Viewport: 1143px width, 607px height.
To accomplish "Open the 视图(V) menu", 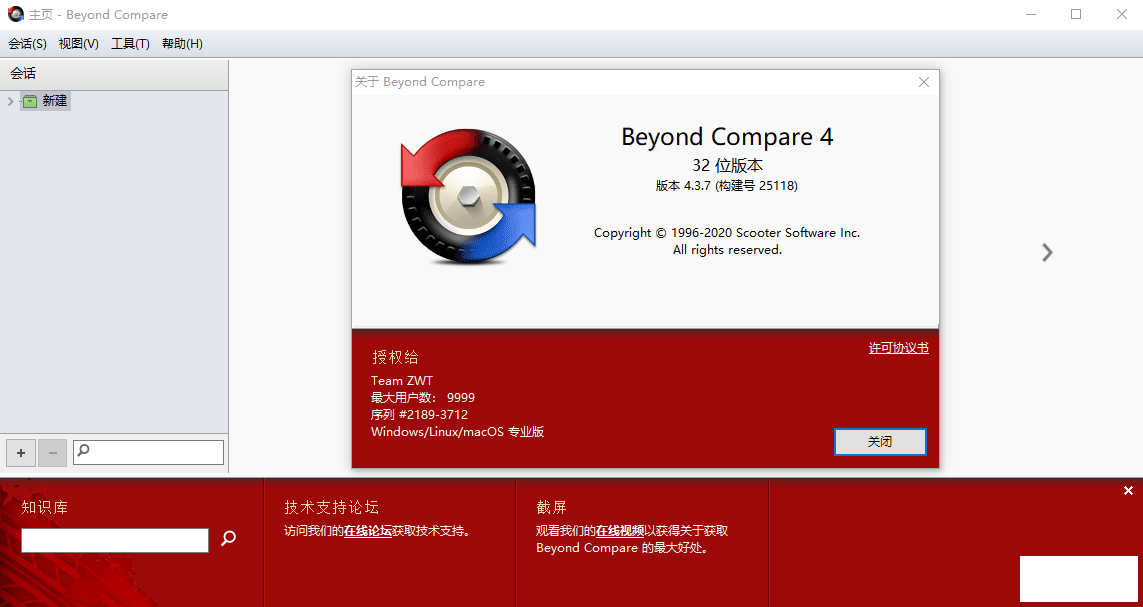I will point(79,44).
